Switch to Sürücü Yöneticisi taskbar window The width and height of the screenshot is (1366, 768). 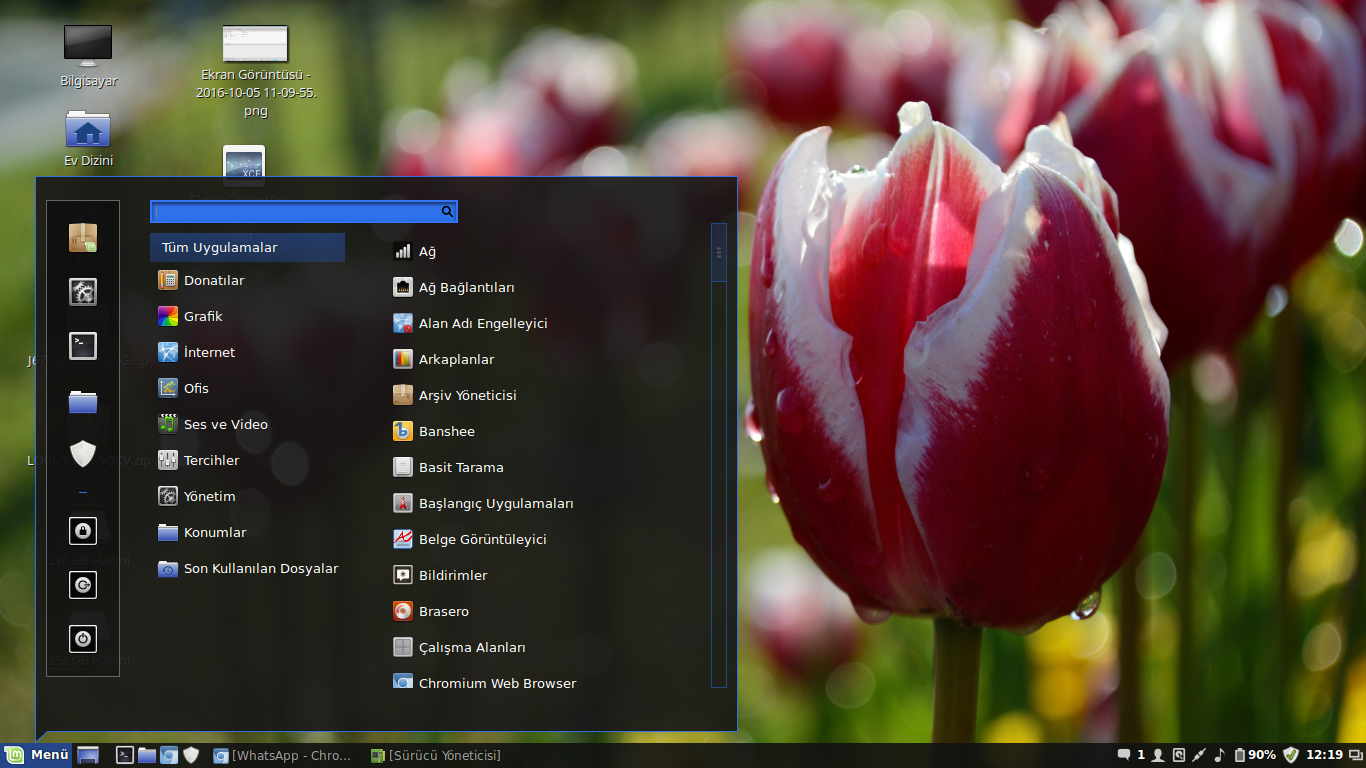pos(436,755)
